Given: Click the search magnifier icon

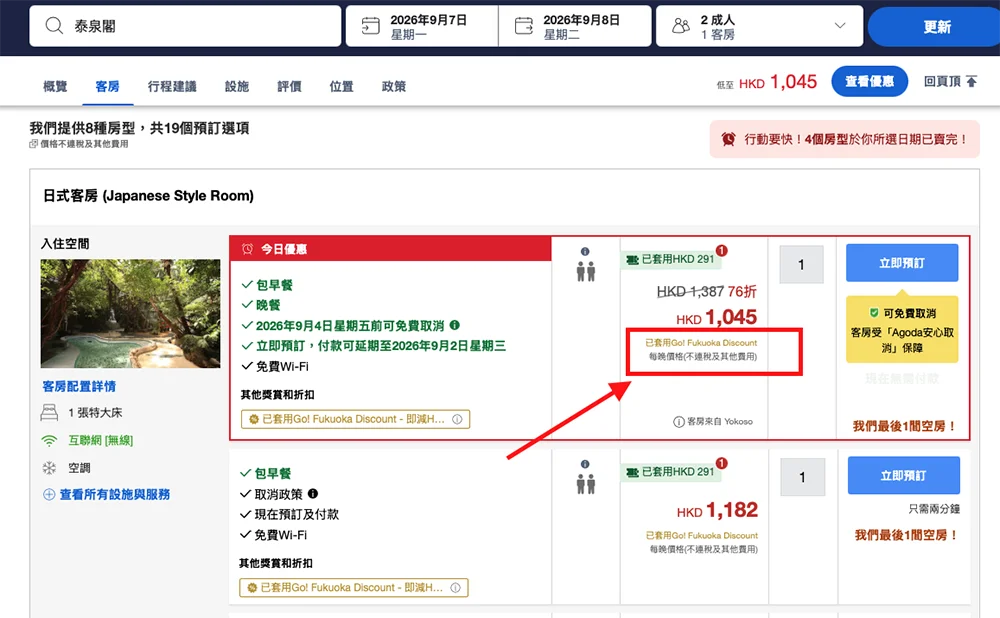Looking at the screenshot, I should point(54,26).
